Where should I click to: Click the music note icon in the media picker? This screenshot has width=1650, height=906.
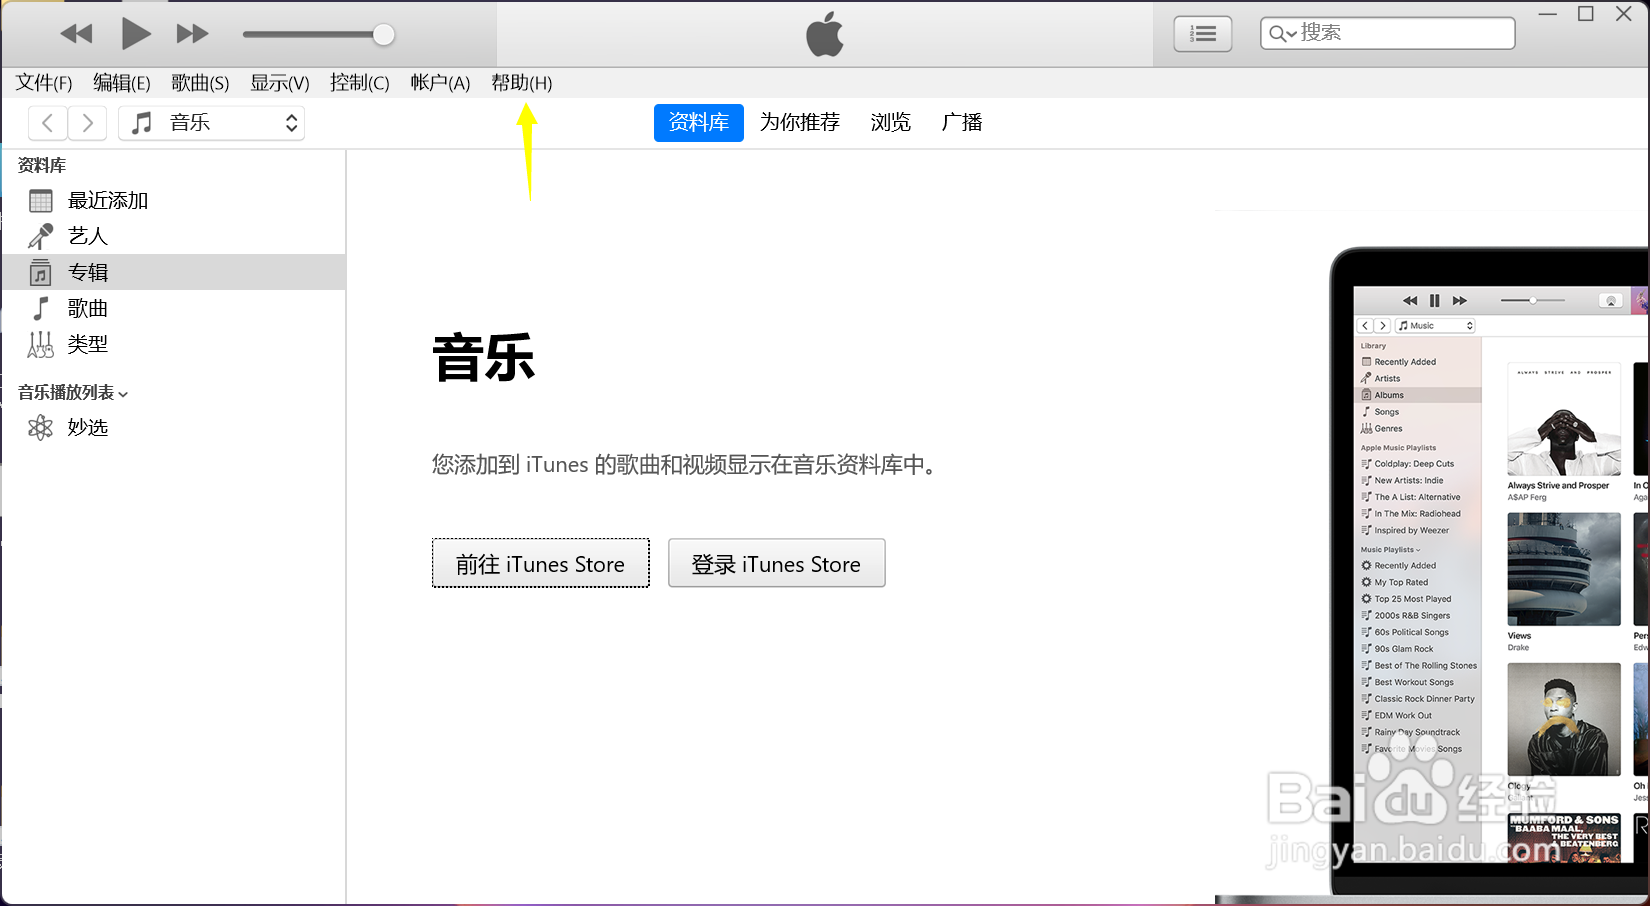(142, 123)
